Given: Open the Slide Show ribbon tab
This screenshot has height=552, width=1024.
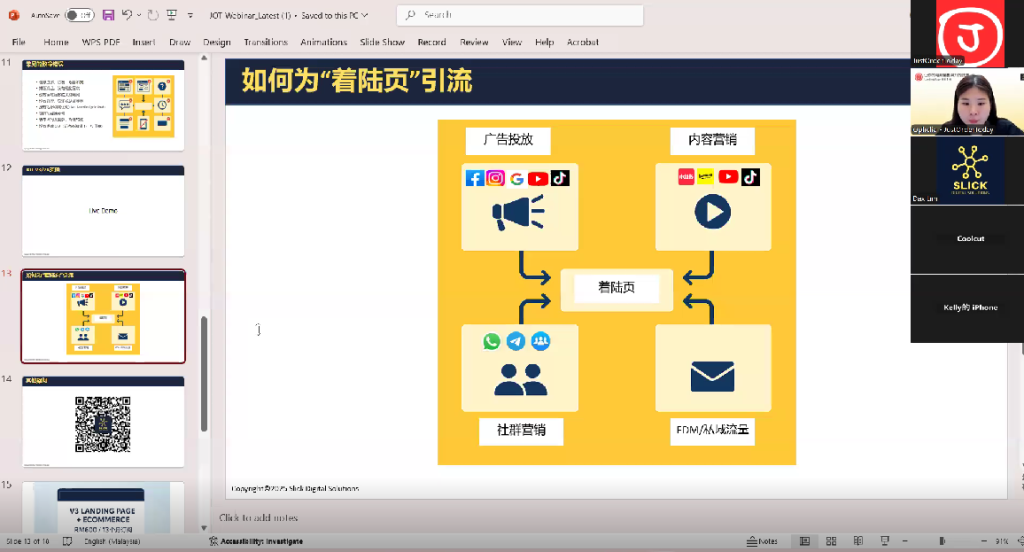Looking at the screenshot, I should 382,42.
